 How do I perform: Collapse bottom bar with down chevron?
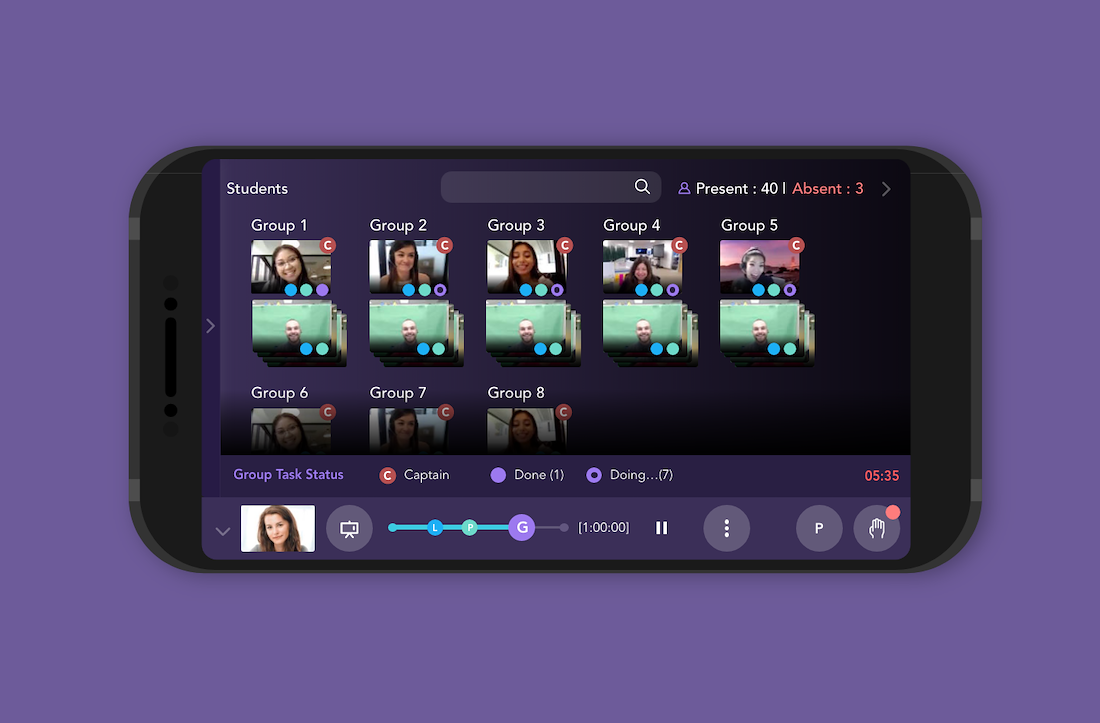tap(222, 532)
